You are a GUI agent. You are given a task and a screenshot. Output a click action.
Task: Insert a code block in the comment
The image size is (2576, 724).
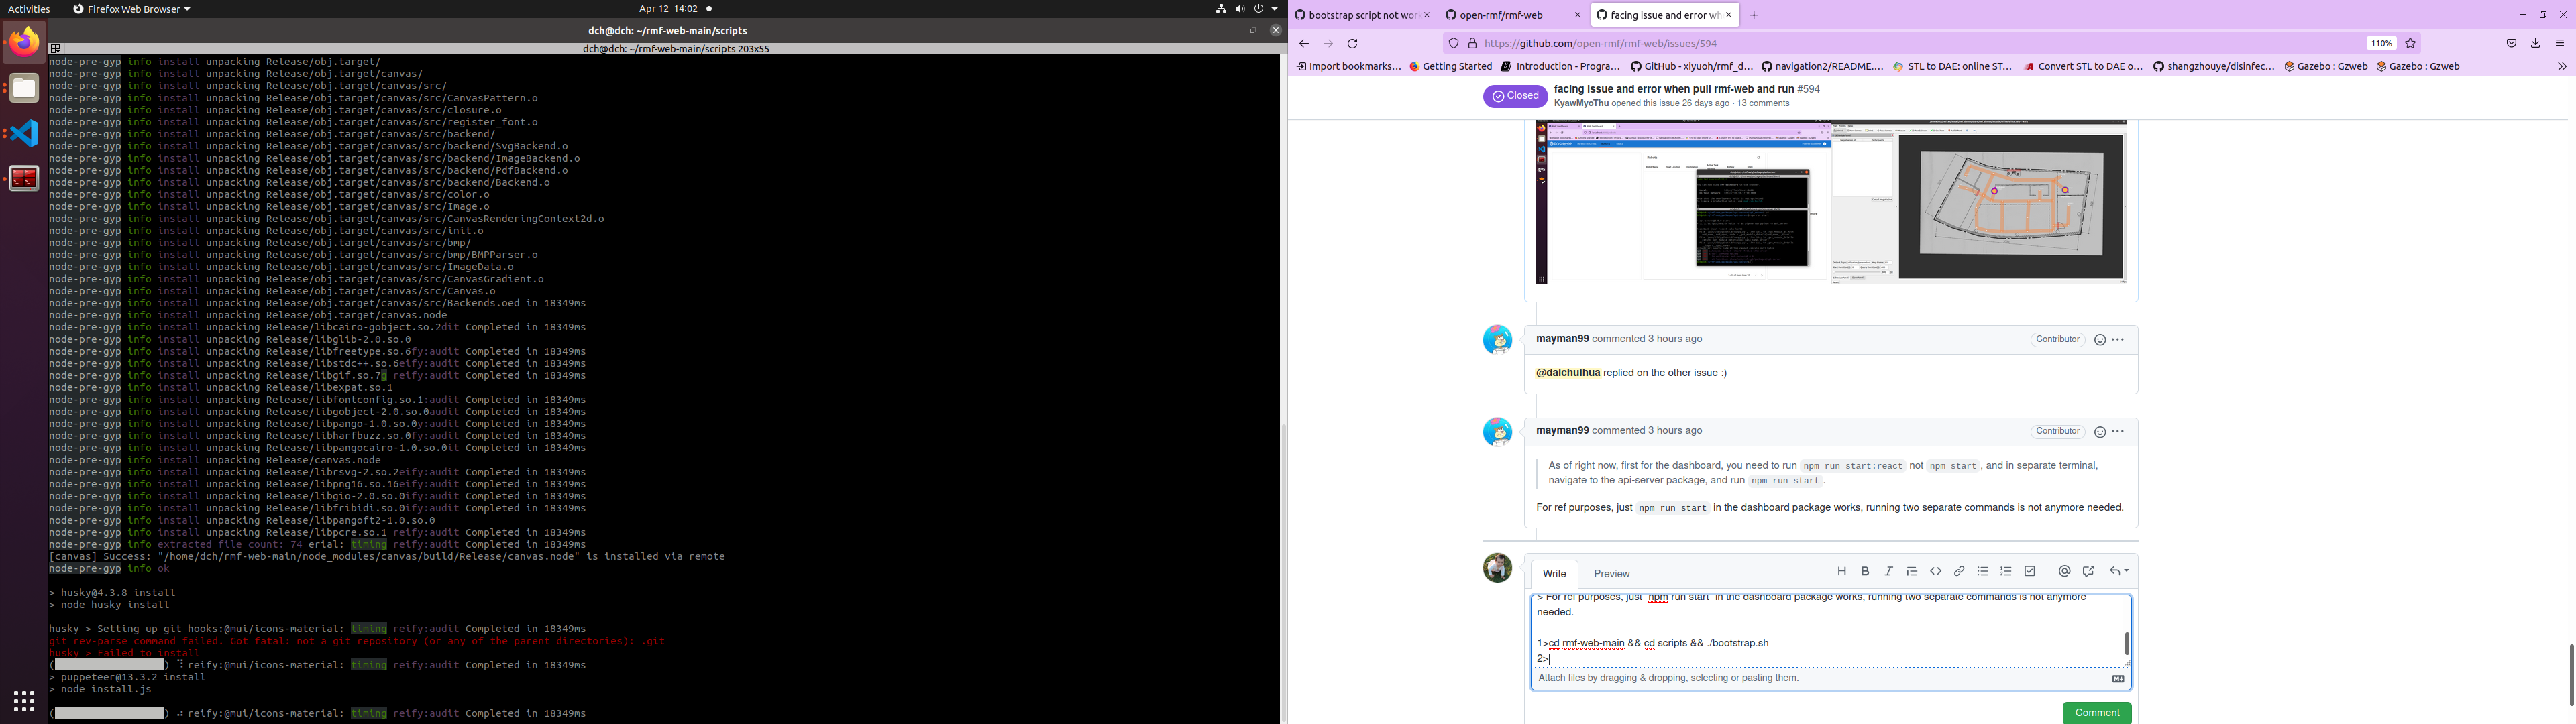1935,571
